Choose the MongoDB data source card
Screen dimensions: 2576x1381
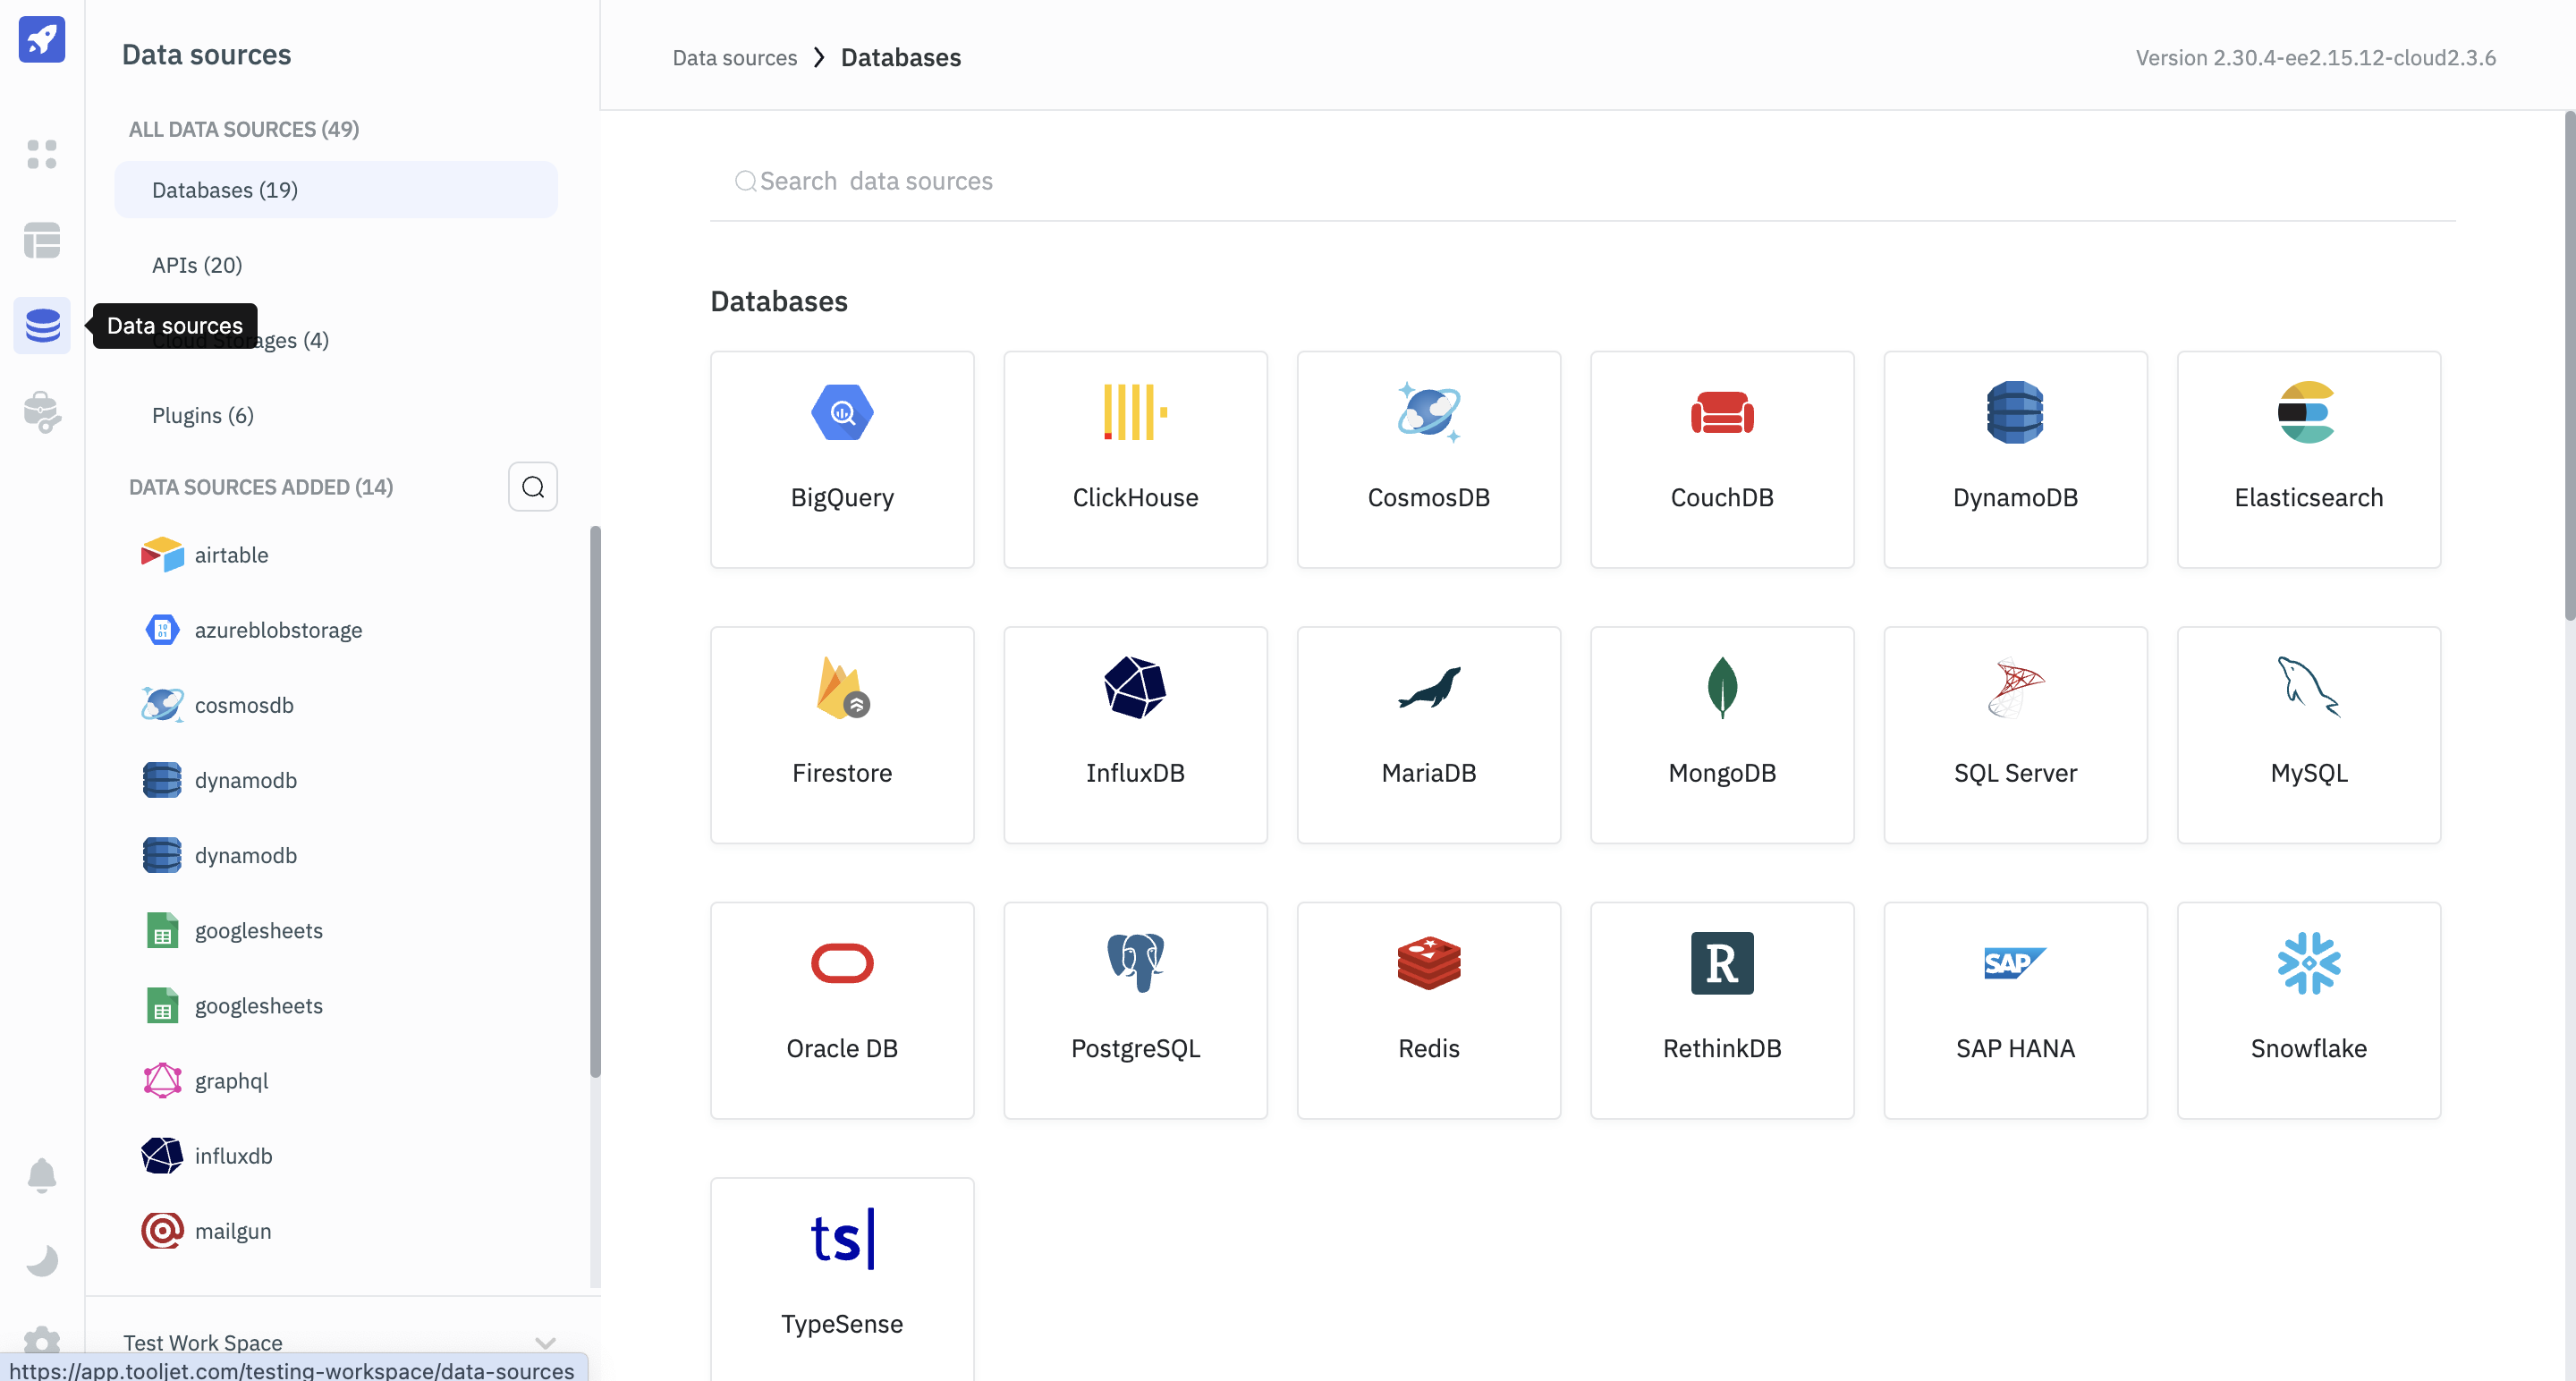point(1721,735)
